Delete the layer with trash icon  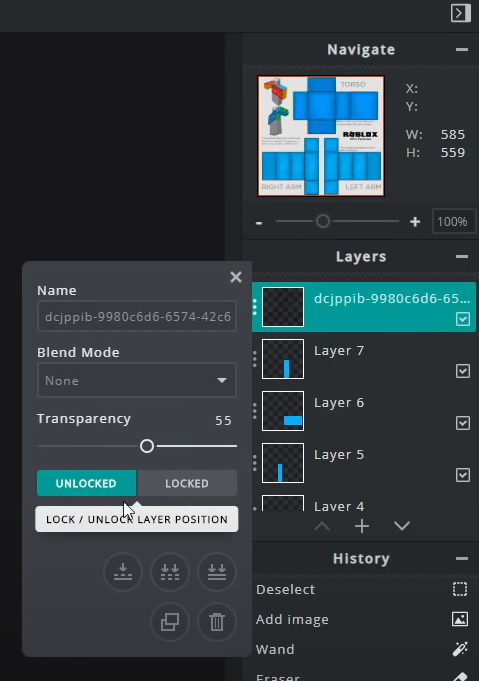coord(217,621)
